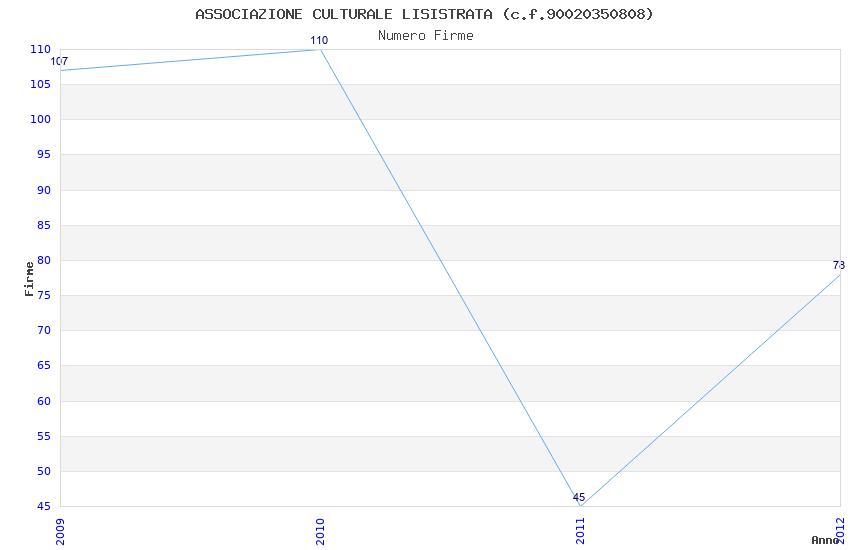Click y-axis tick value 65

click(x=44, y=366)
